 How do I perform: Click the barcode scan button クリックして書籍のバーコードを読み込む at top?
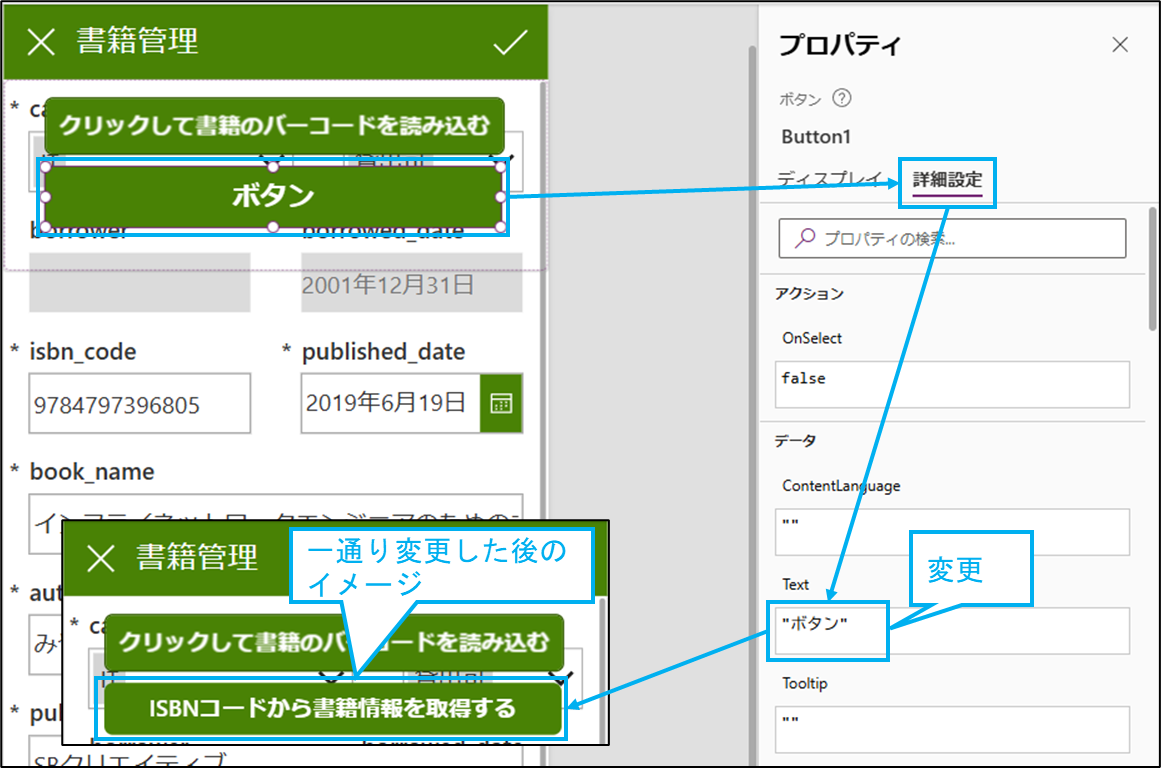pyautogui.click(x=274, y=125)
